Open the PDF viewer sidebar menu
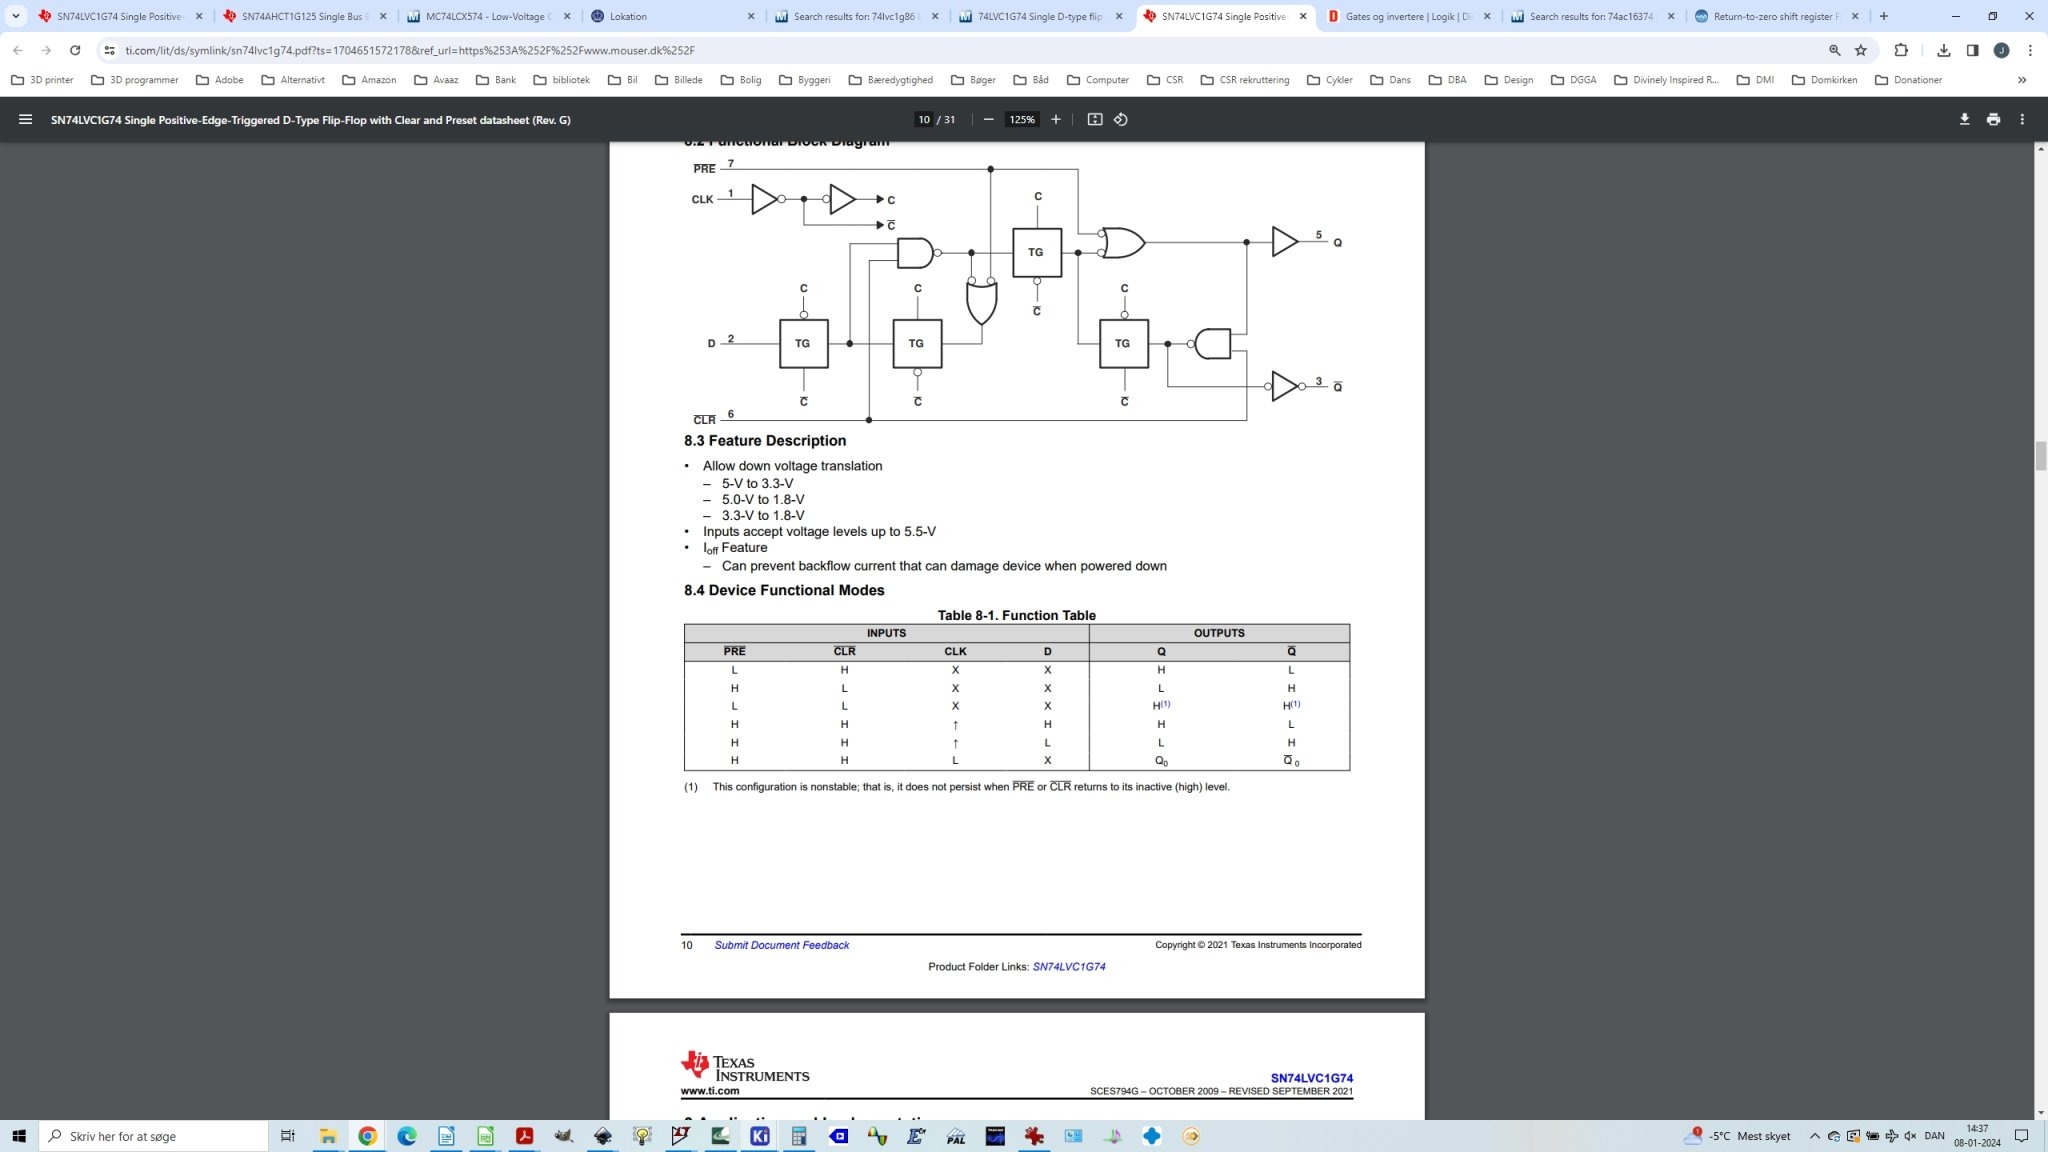This screenshot has height=1152, width=2048. (x=25, y=119)
